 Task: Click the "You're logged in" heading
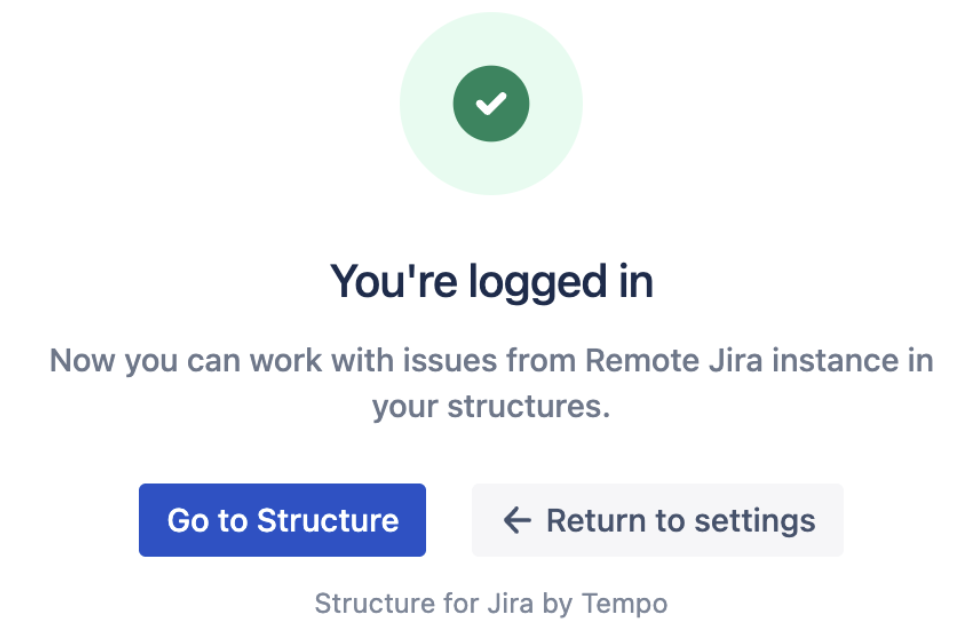point(491,282)
